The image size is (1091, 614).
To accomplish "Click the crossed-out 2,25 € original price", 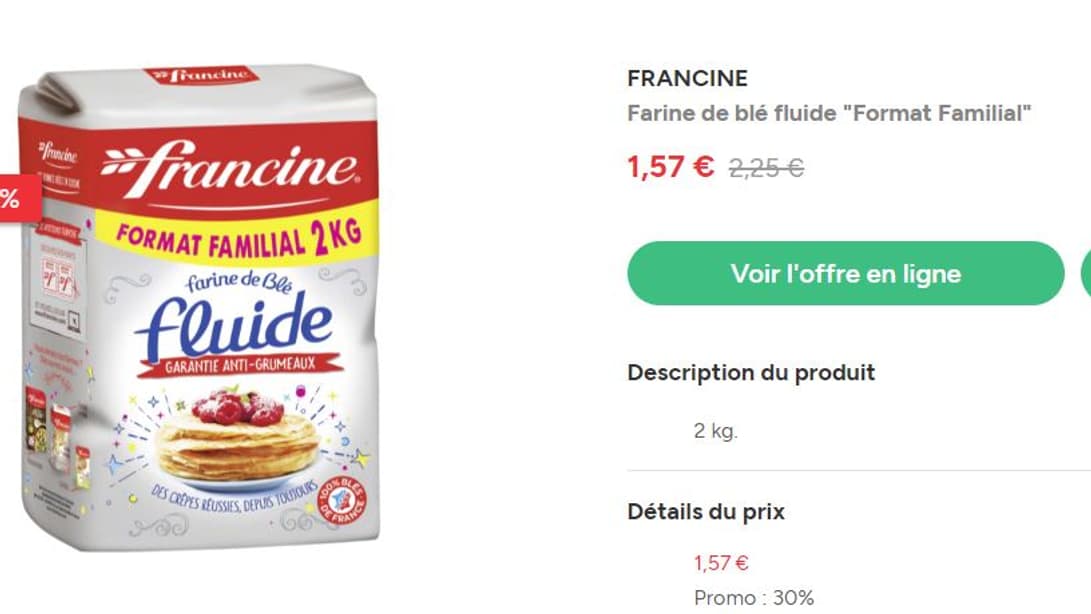I will pyautogui.click(x=766, y=168).
